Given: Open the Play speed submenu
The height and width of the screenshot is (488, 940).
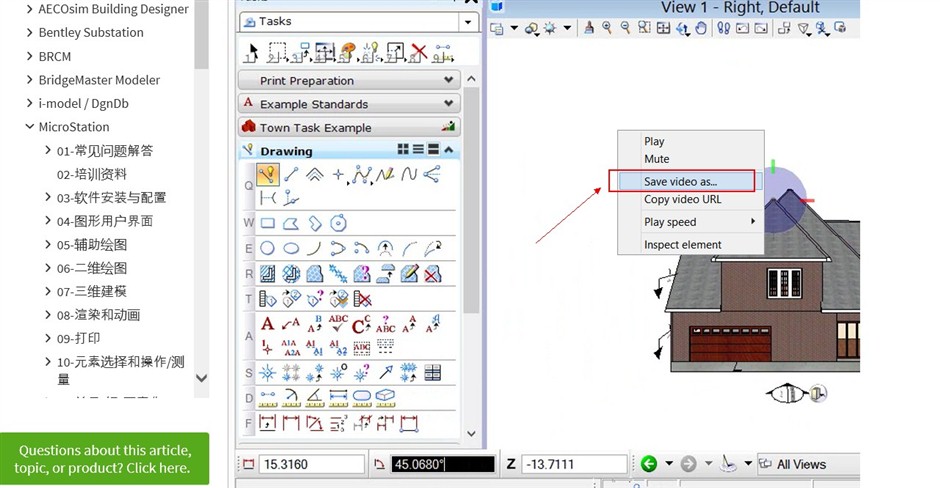Looking at the screenshot, I should (691, 222).
